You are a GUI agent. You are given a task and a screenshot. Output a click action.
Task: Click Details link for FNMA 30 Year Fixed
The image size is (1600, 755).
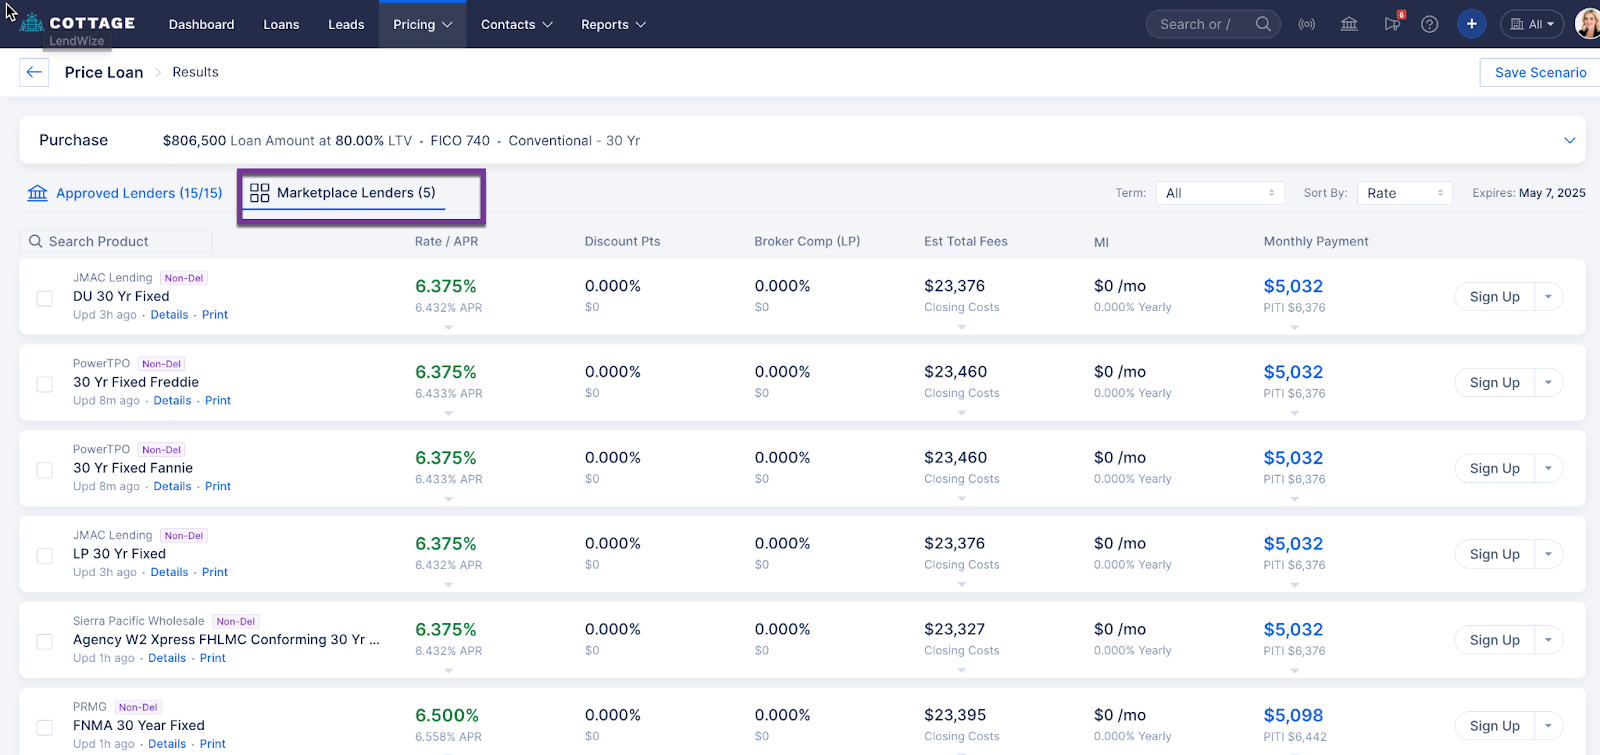pyautogui.click(x=167, y=745)
